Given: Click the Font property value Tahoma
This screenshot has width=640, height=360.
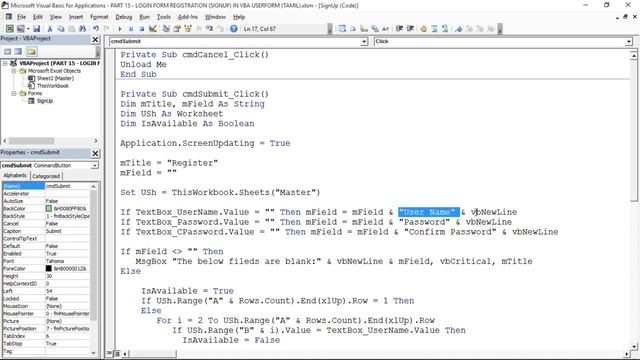Looking at the screenshot, I should tap(67, 261).
